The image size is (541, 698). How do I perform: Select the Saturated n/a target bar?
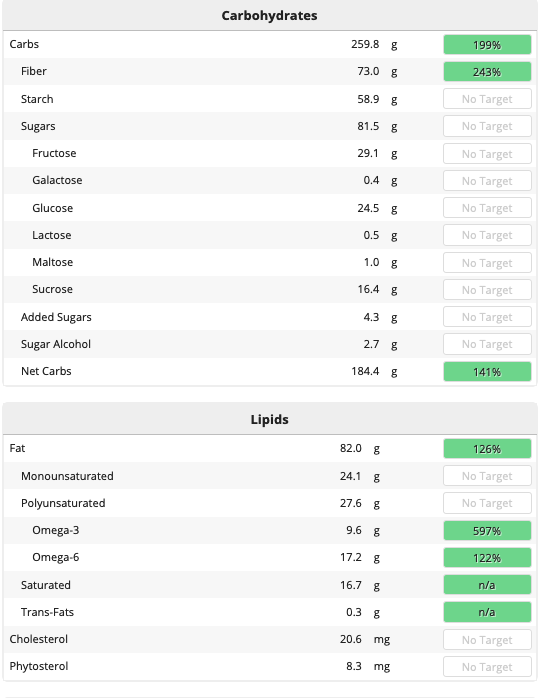click(487, 585)
